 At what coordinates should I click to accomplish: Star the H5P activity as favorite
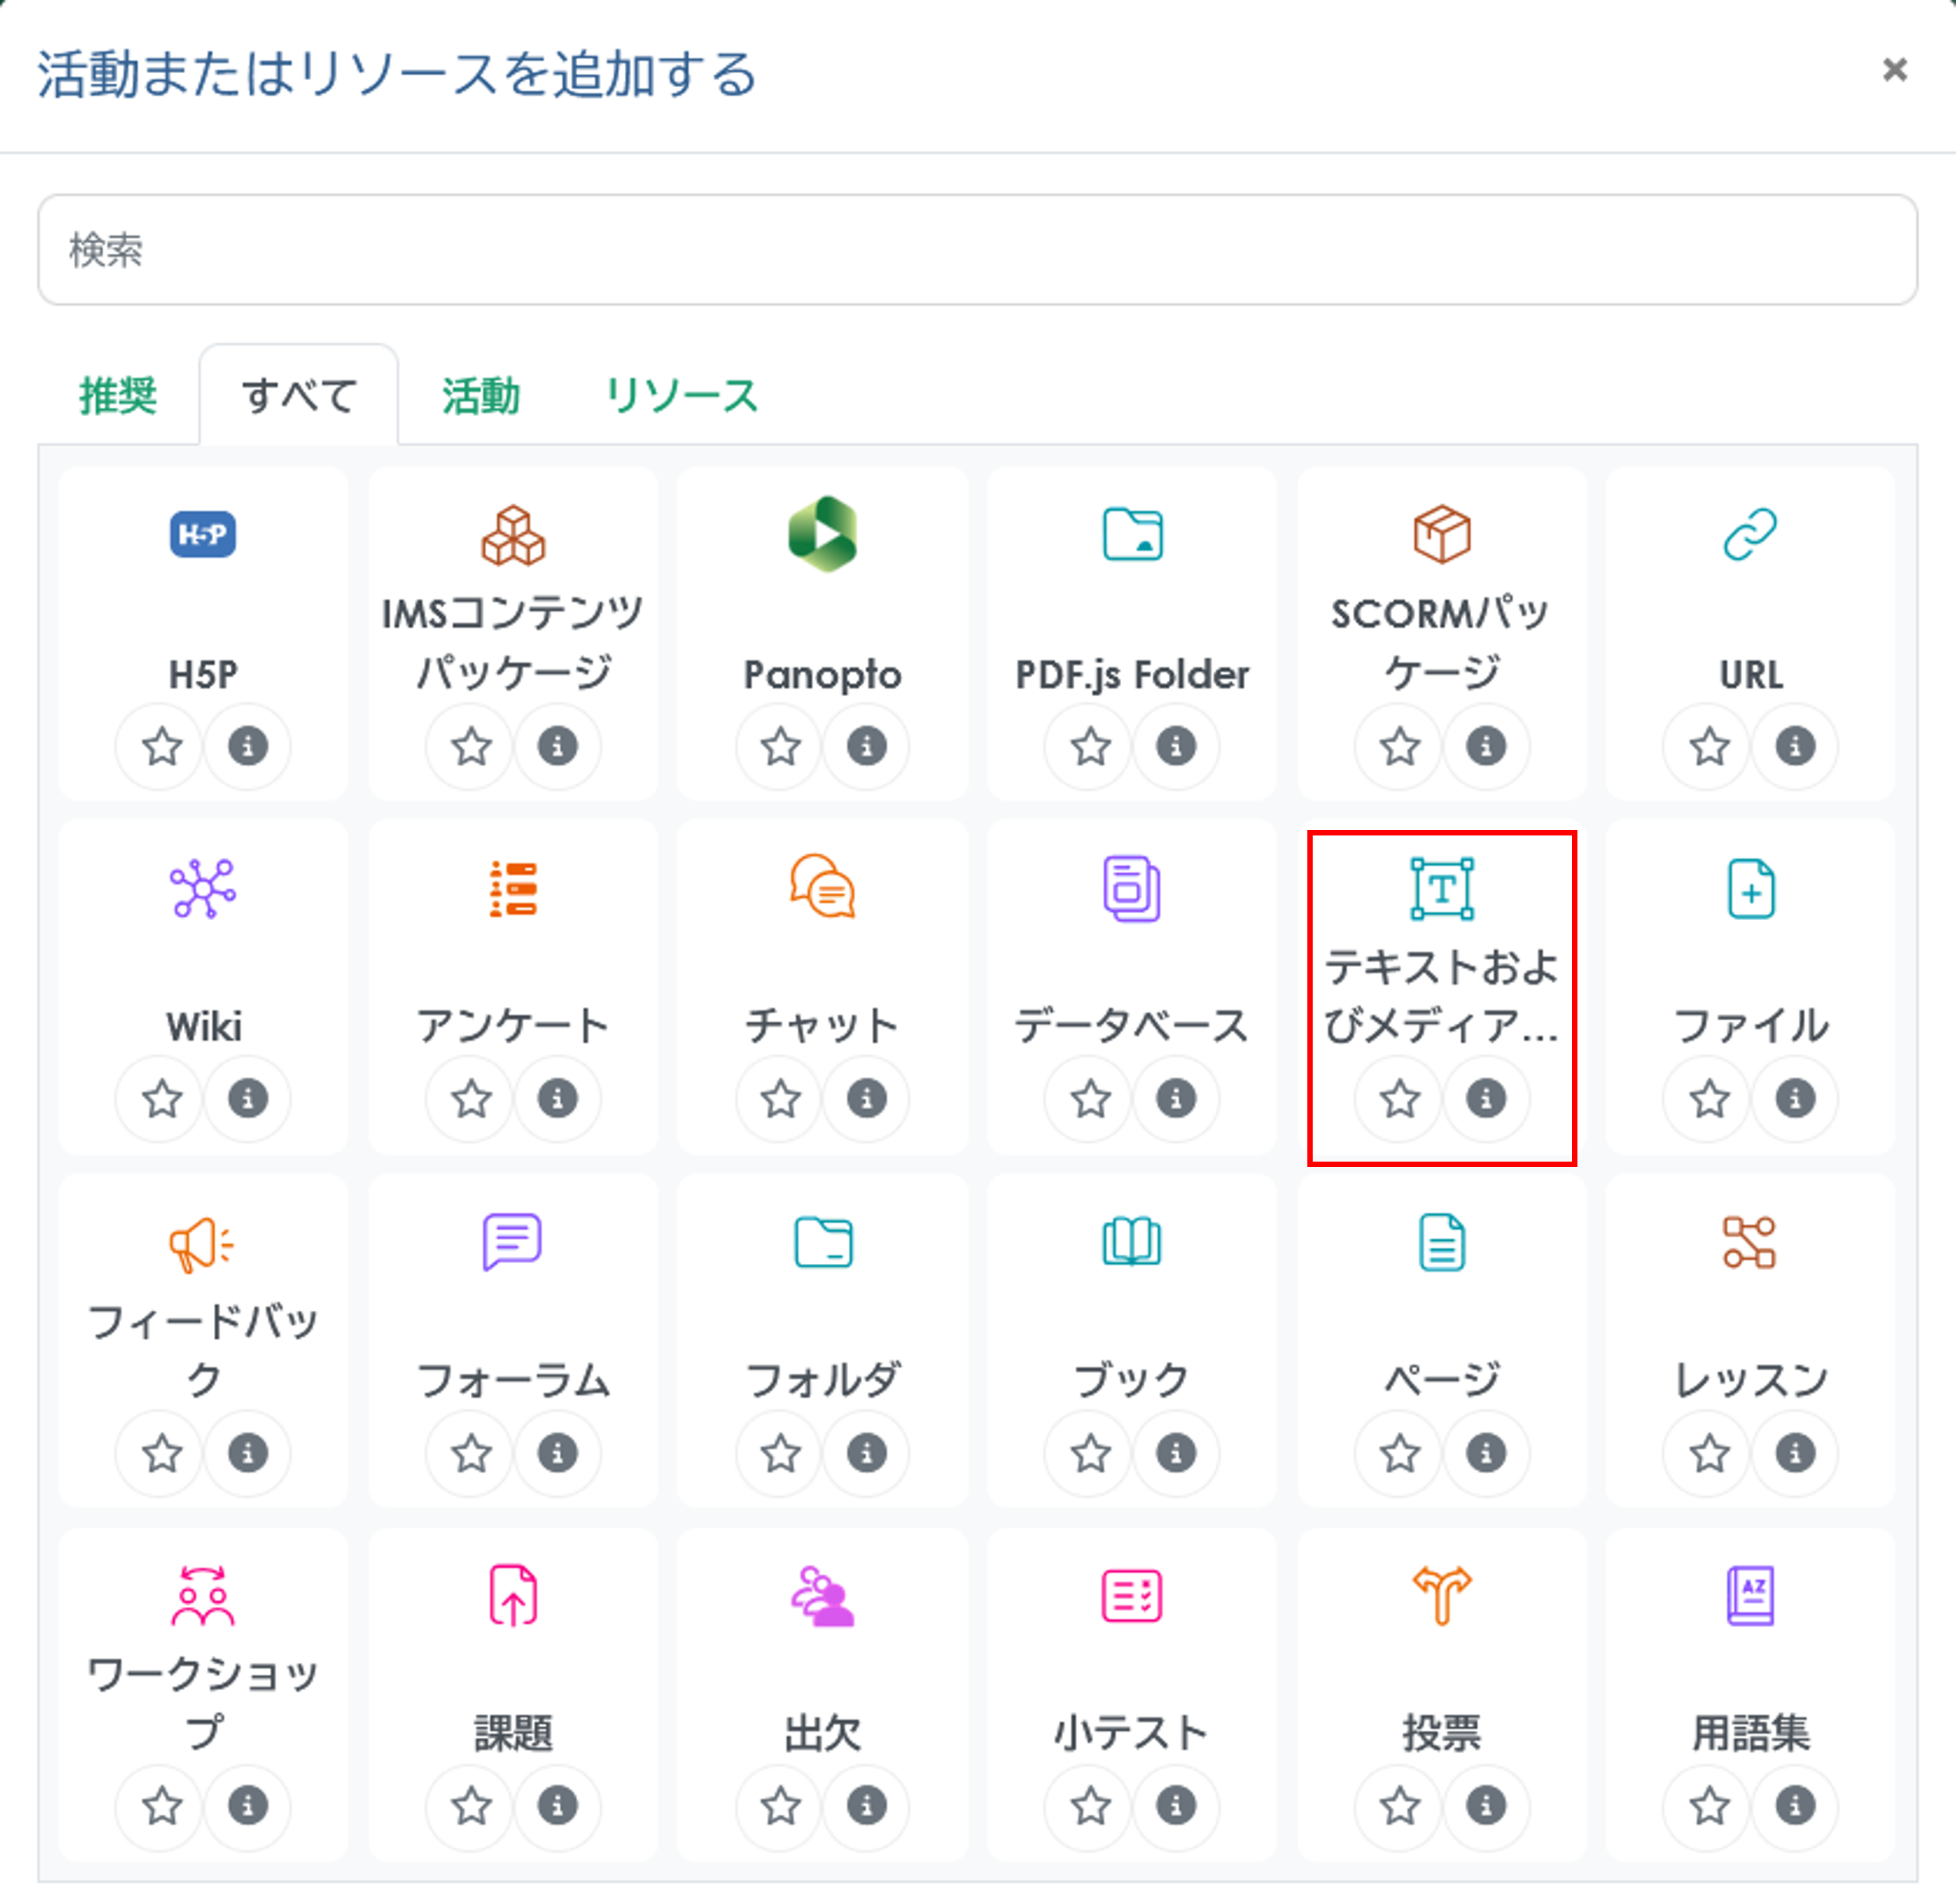[159, 746]
